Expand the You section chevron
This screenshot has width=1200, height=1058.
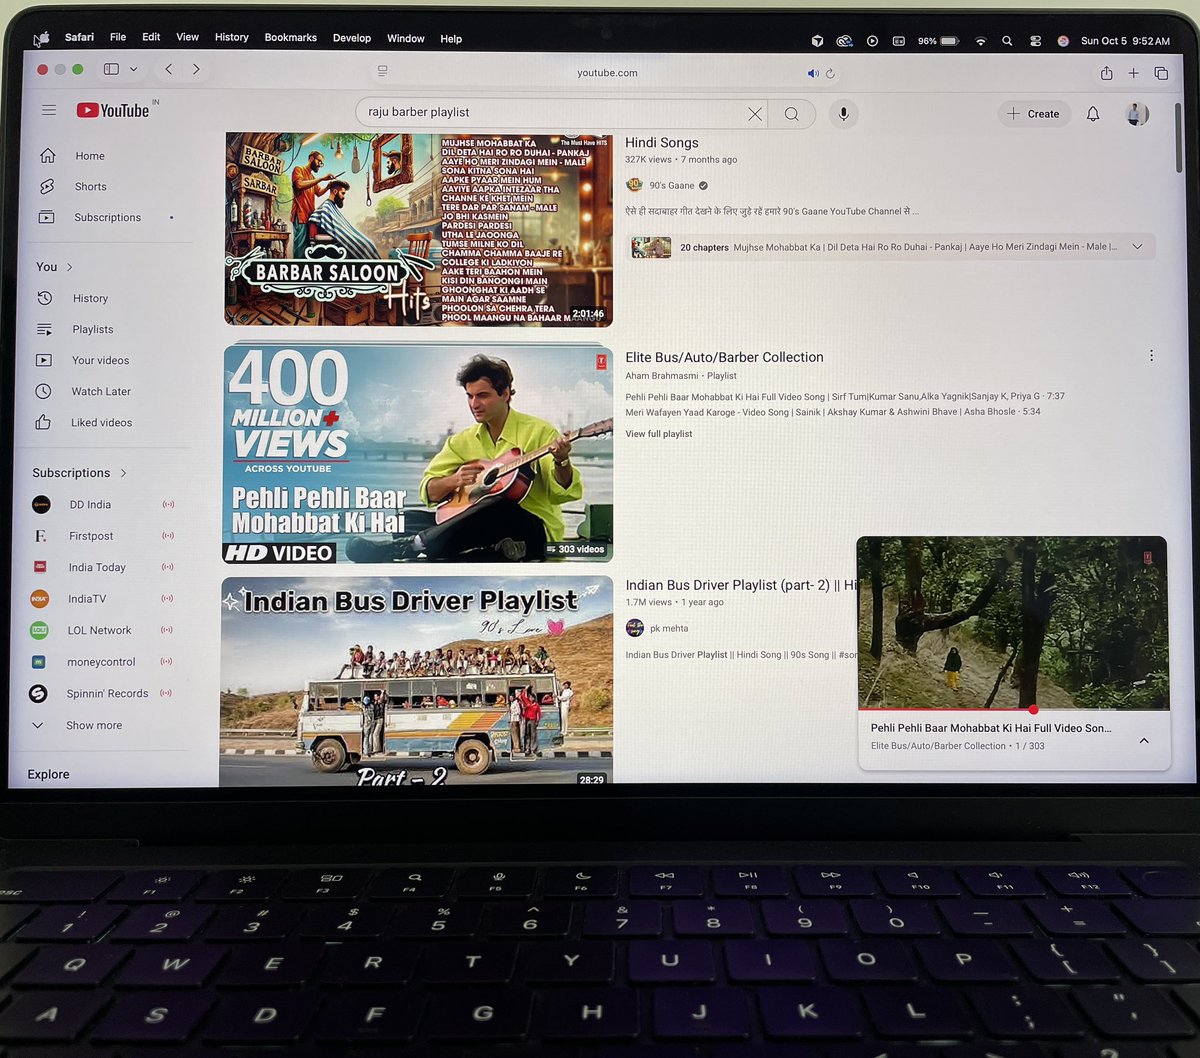click(x=70, y=267)
